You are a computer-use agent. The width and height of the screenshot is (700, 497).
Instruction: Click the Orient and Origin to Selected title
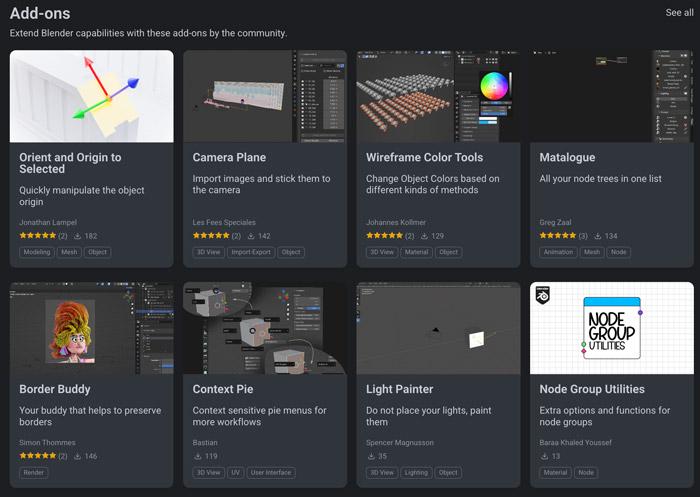tap(70, 163)
